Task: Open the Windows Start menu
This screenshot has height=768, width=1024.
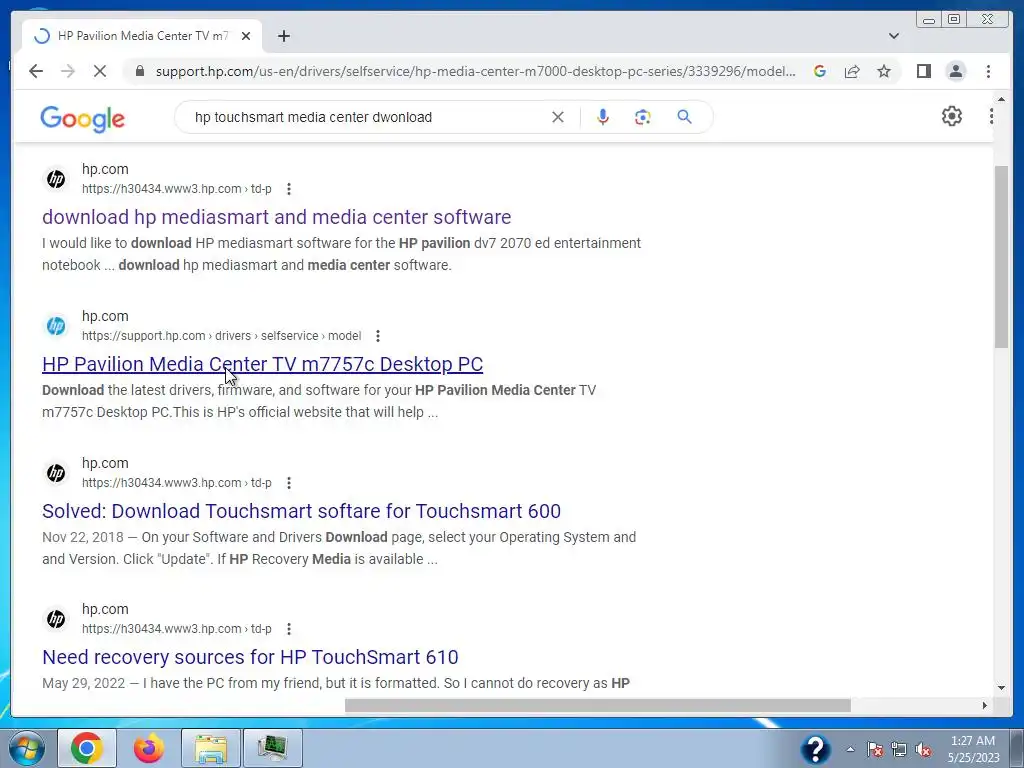Action: (x=26, y=748)
